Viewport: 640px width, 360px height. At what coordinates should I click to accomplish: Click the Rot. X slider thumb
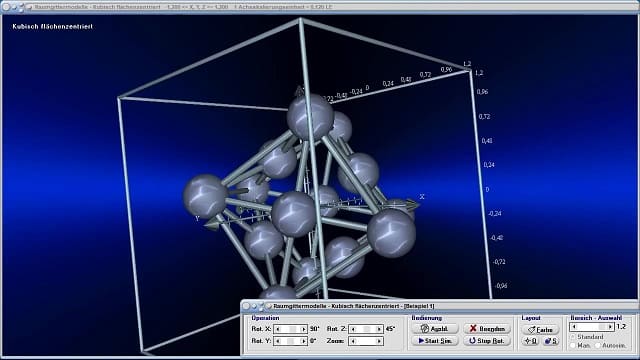(x=292, y=329)
